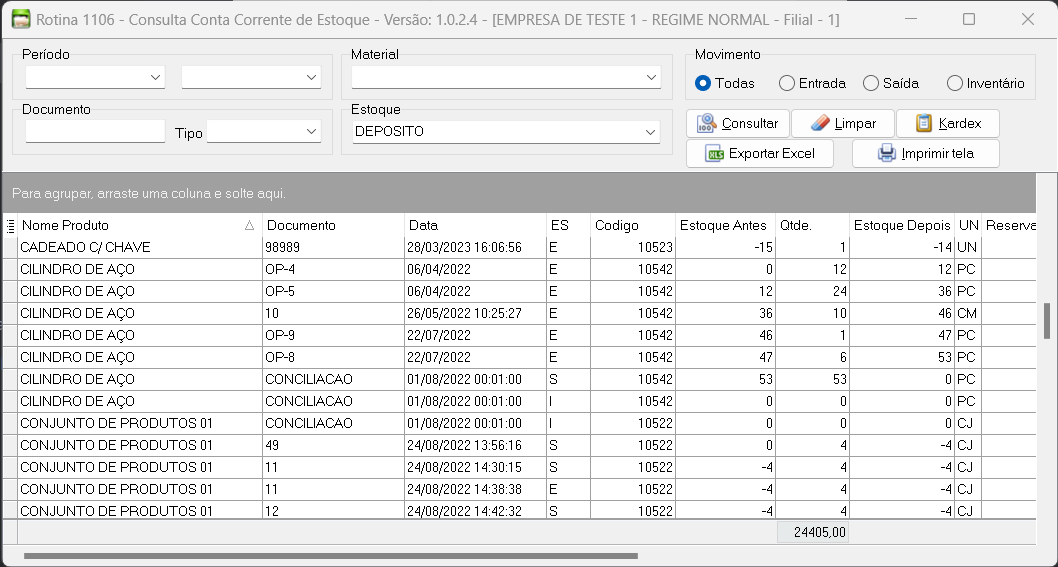Screen dimensions: 1058x567
Task: Open the Período start date dropdown
Action: point(156,77)
